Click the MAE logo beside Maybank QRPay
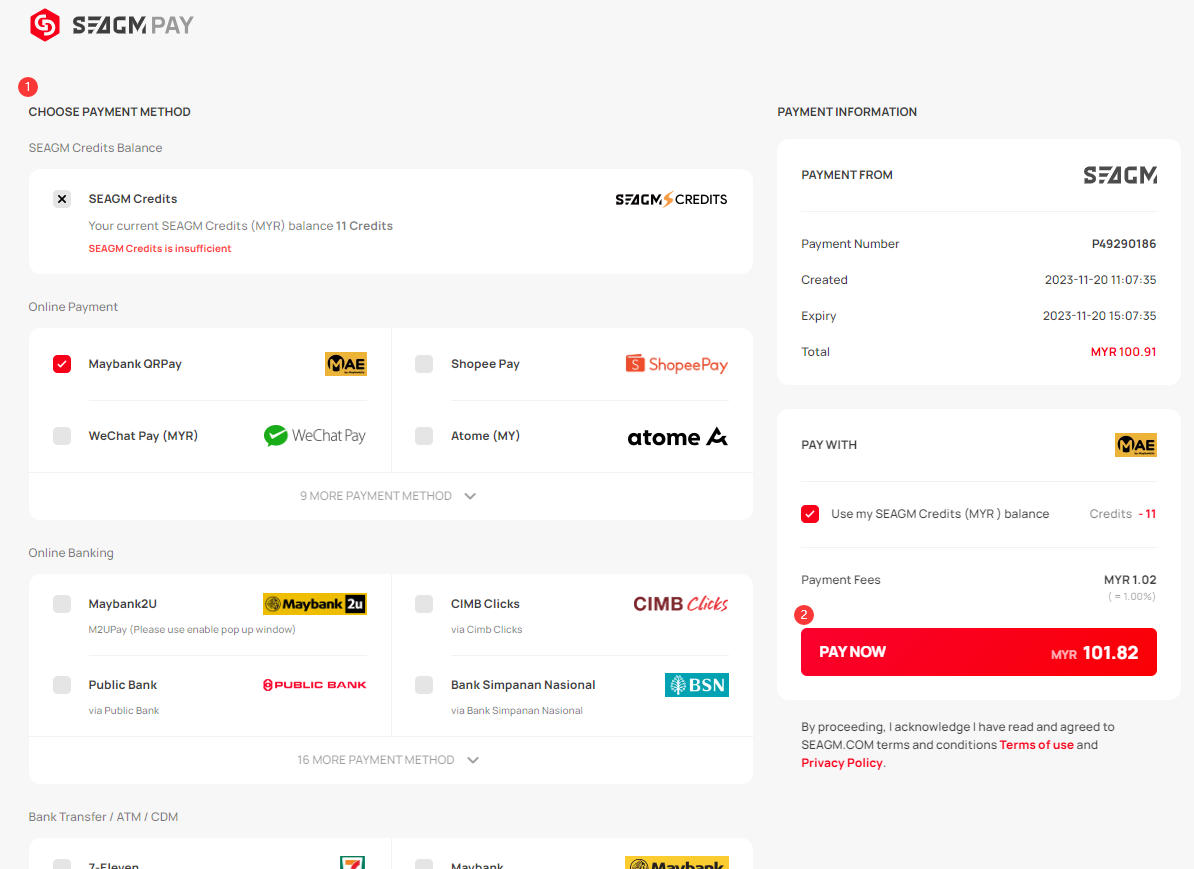 346,364
